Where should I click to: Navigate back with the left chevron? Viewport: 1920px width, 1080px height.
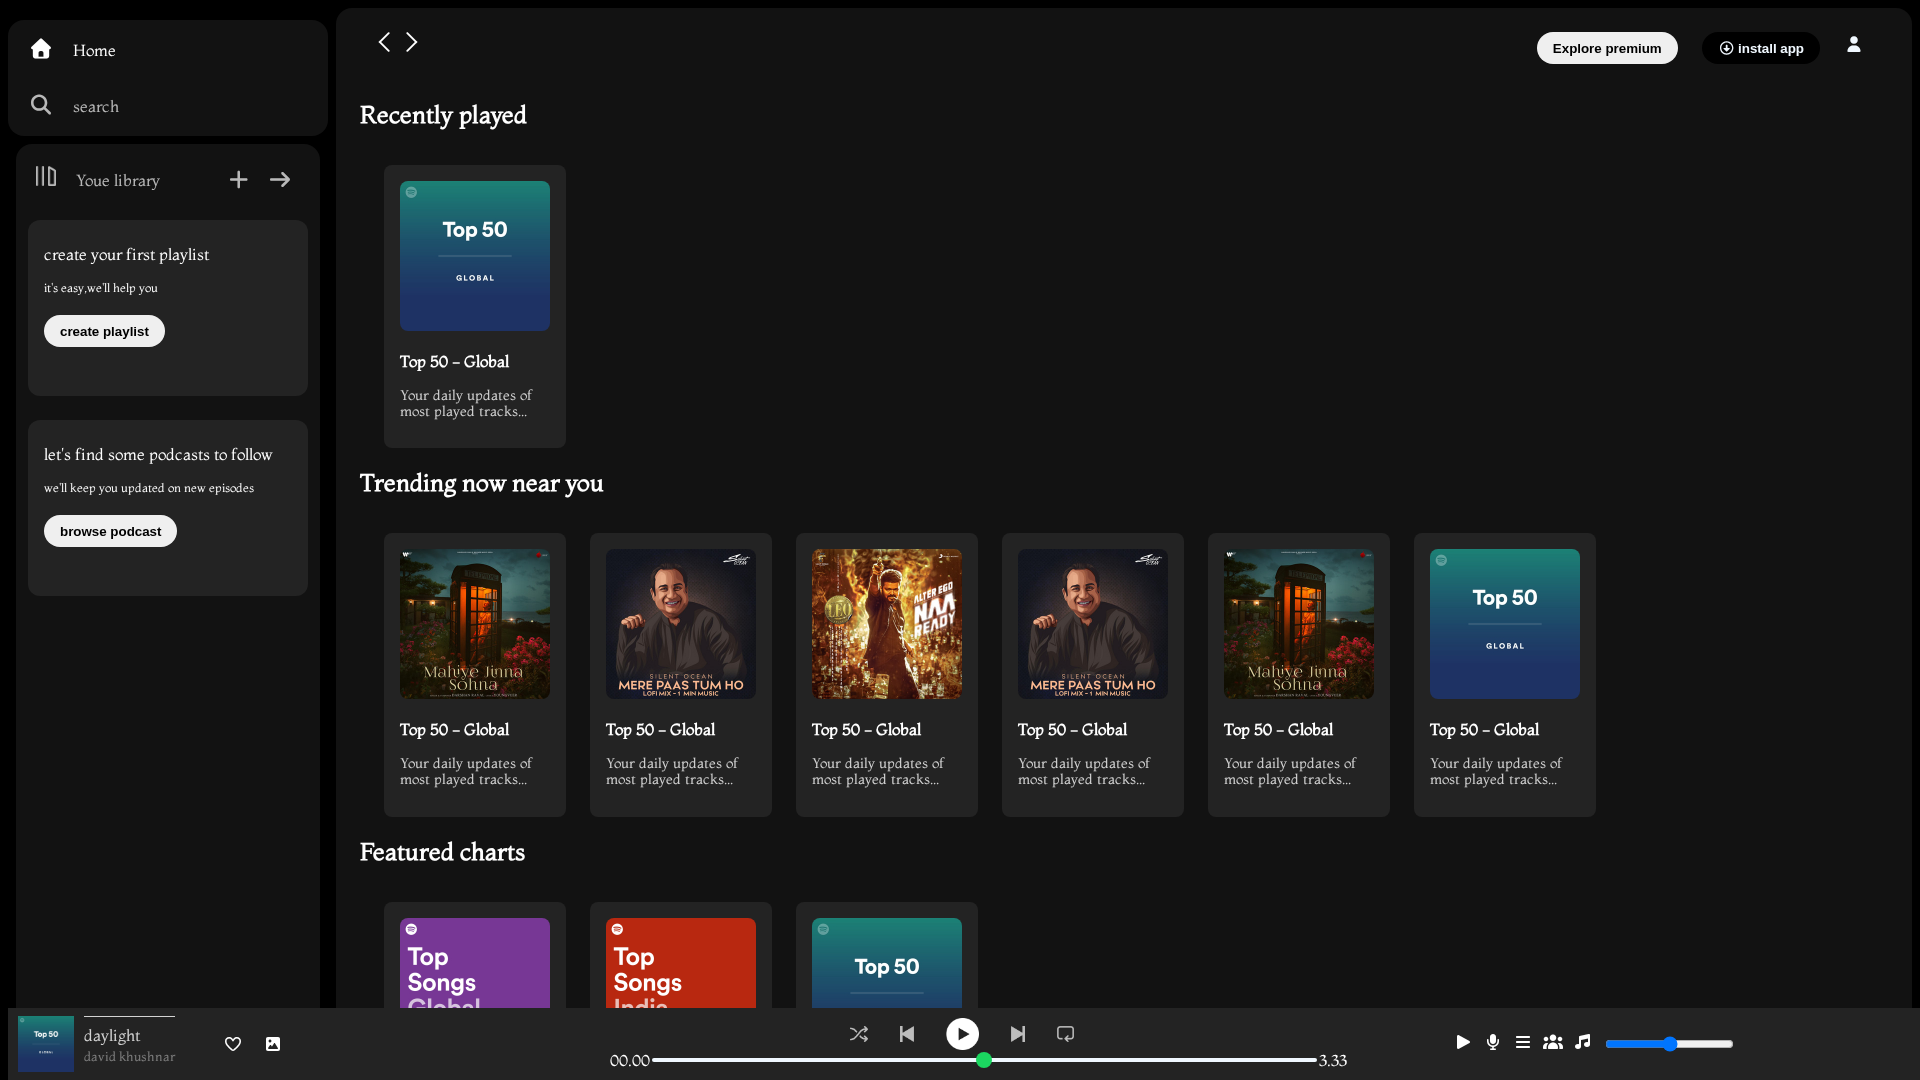click(384, 42)
